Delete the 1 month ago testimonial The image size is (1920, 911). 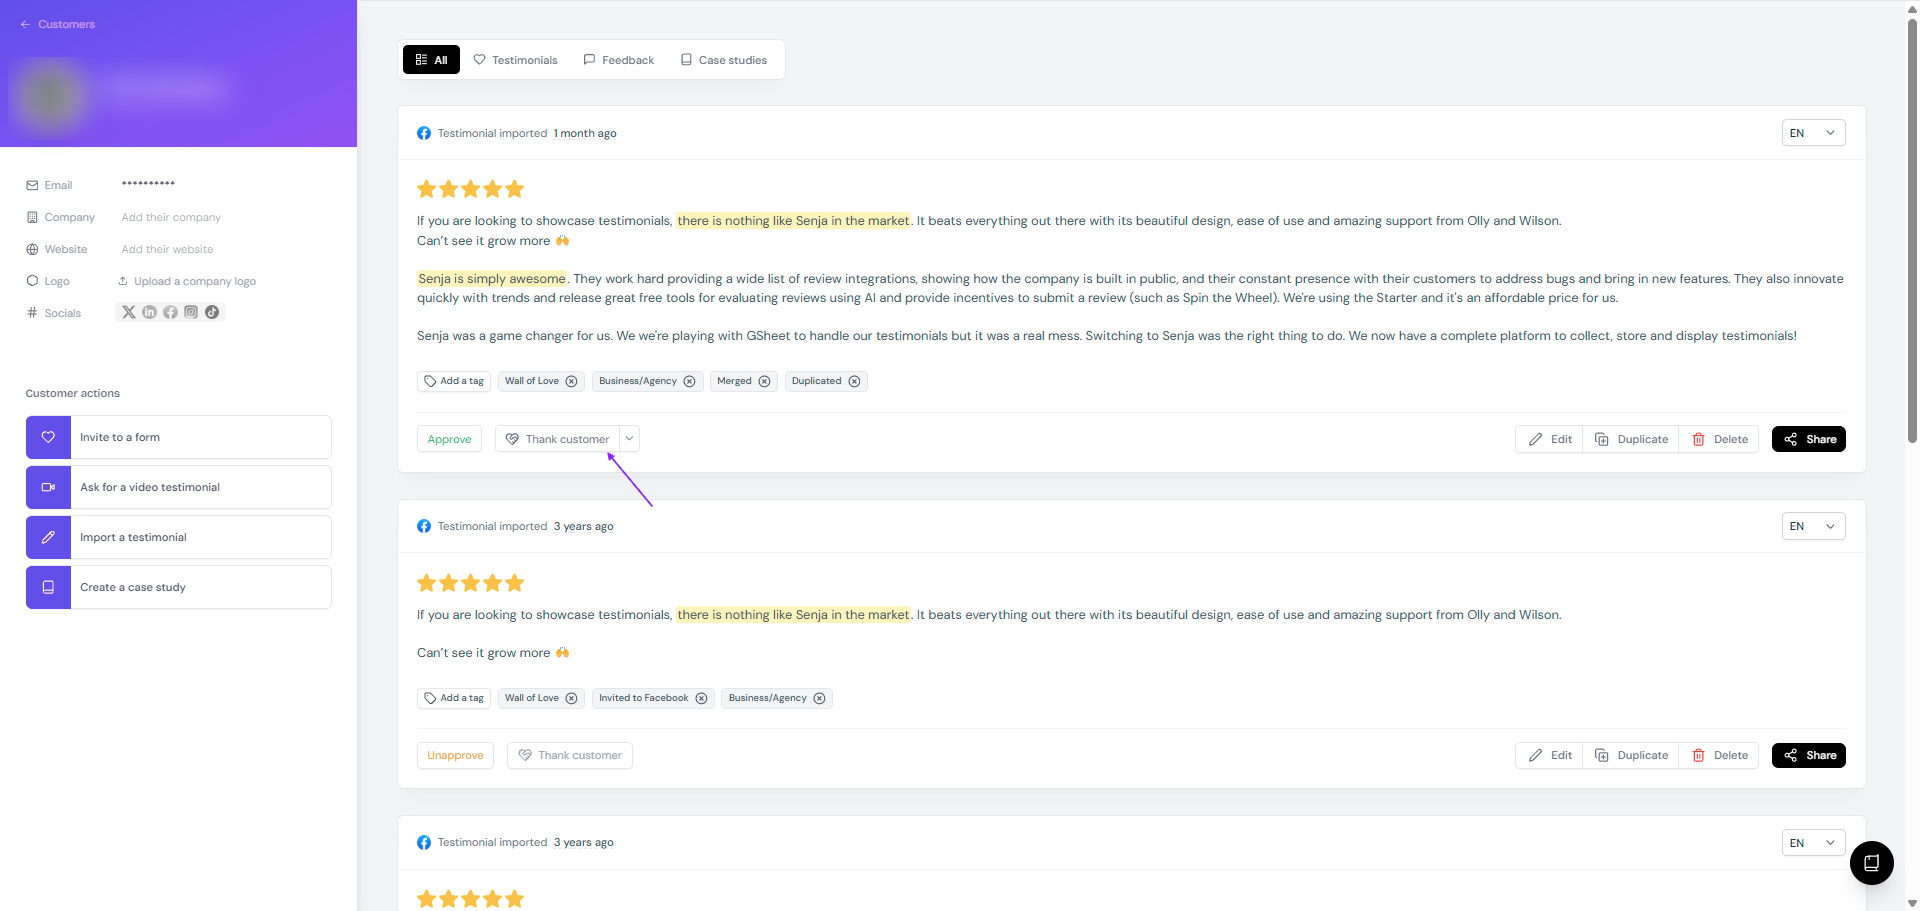pyautogui.click(x=1720, y=439)
